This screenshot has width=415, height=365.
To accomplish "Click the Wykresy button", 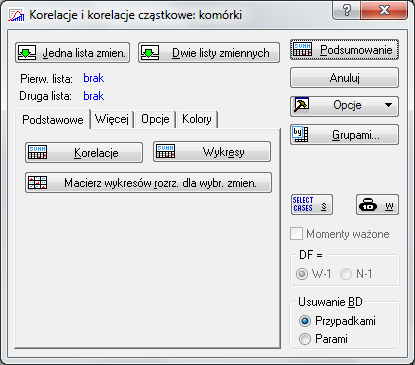I will tap(212, 152).
